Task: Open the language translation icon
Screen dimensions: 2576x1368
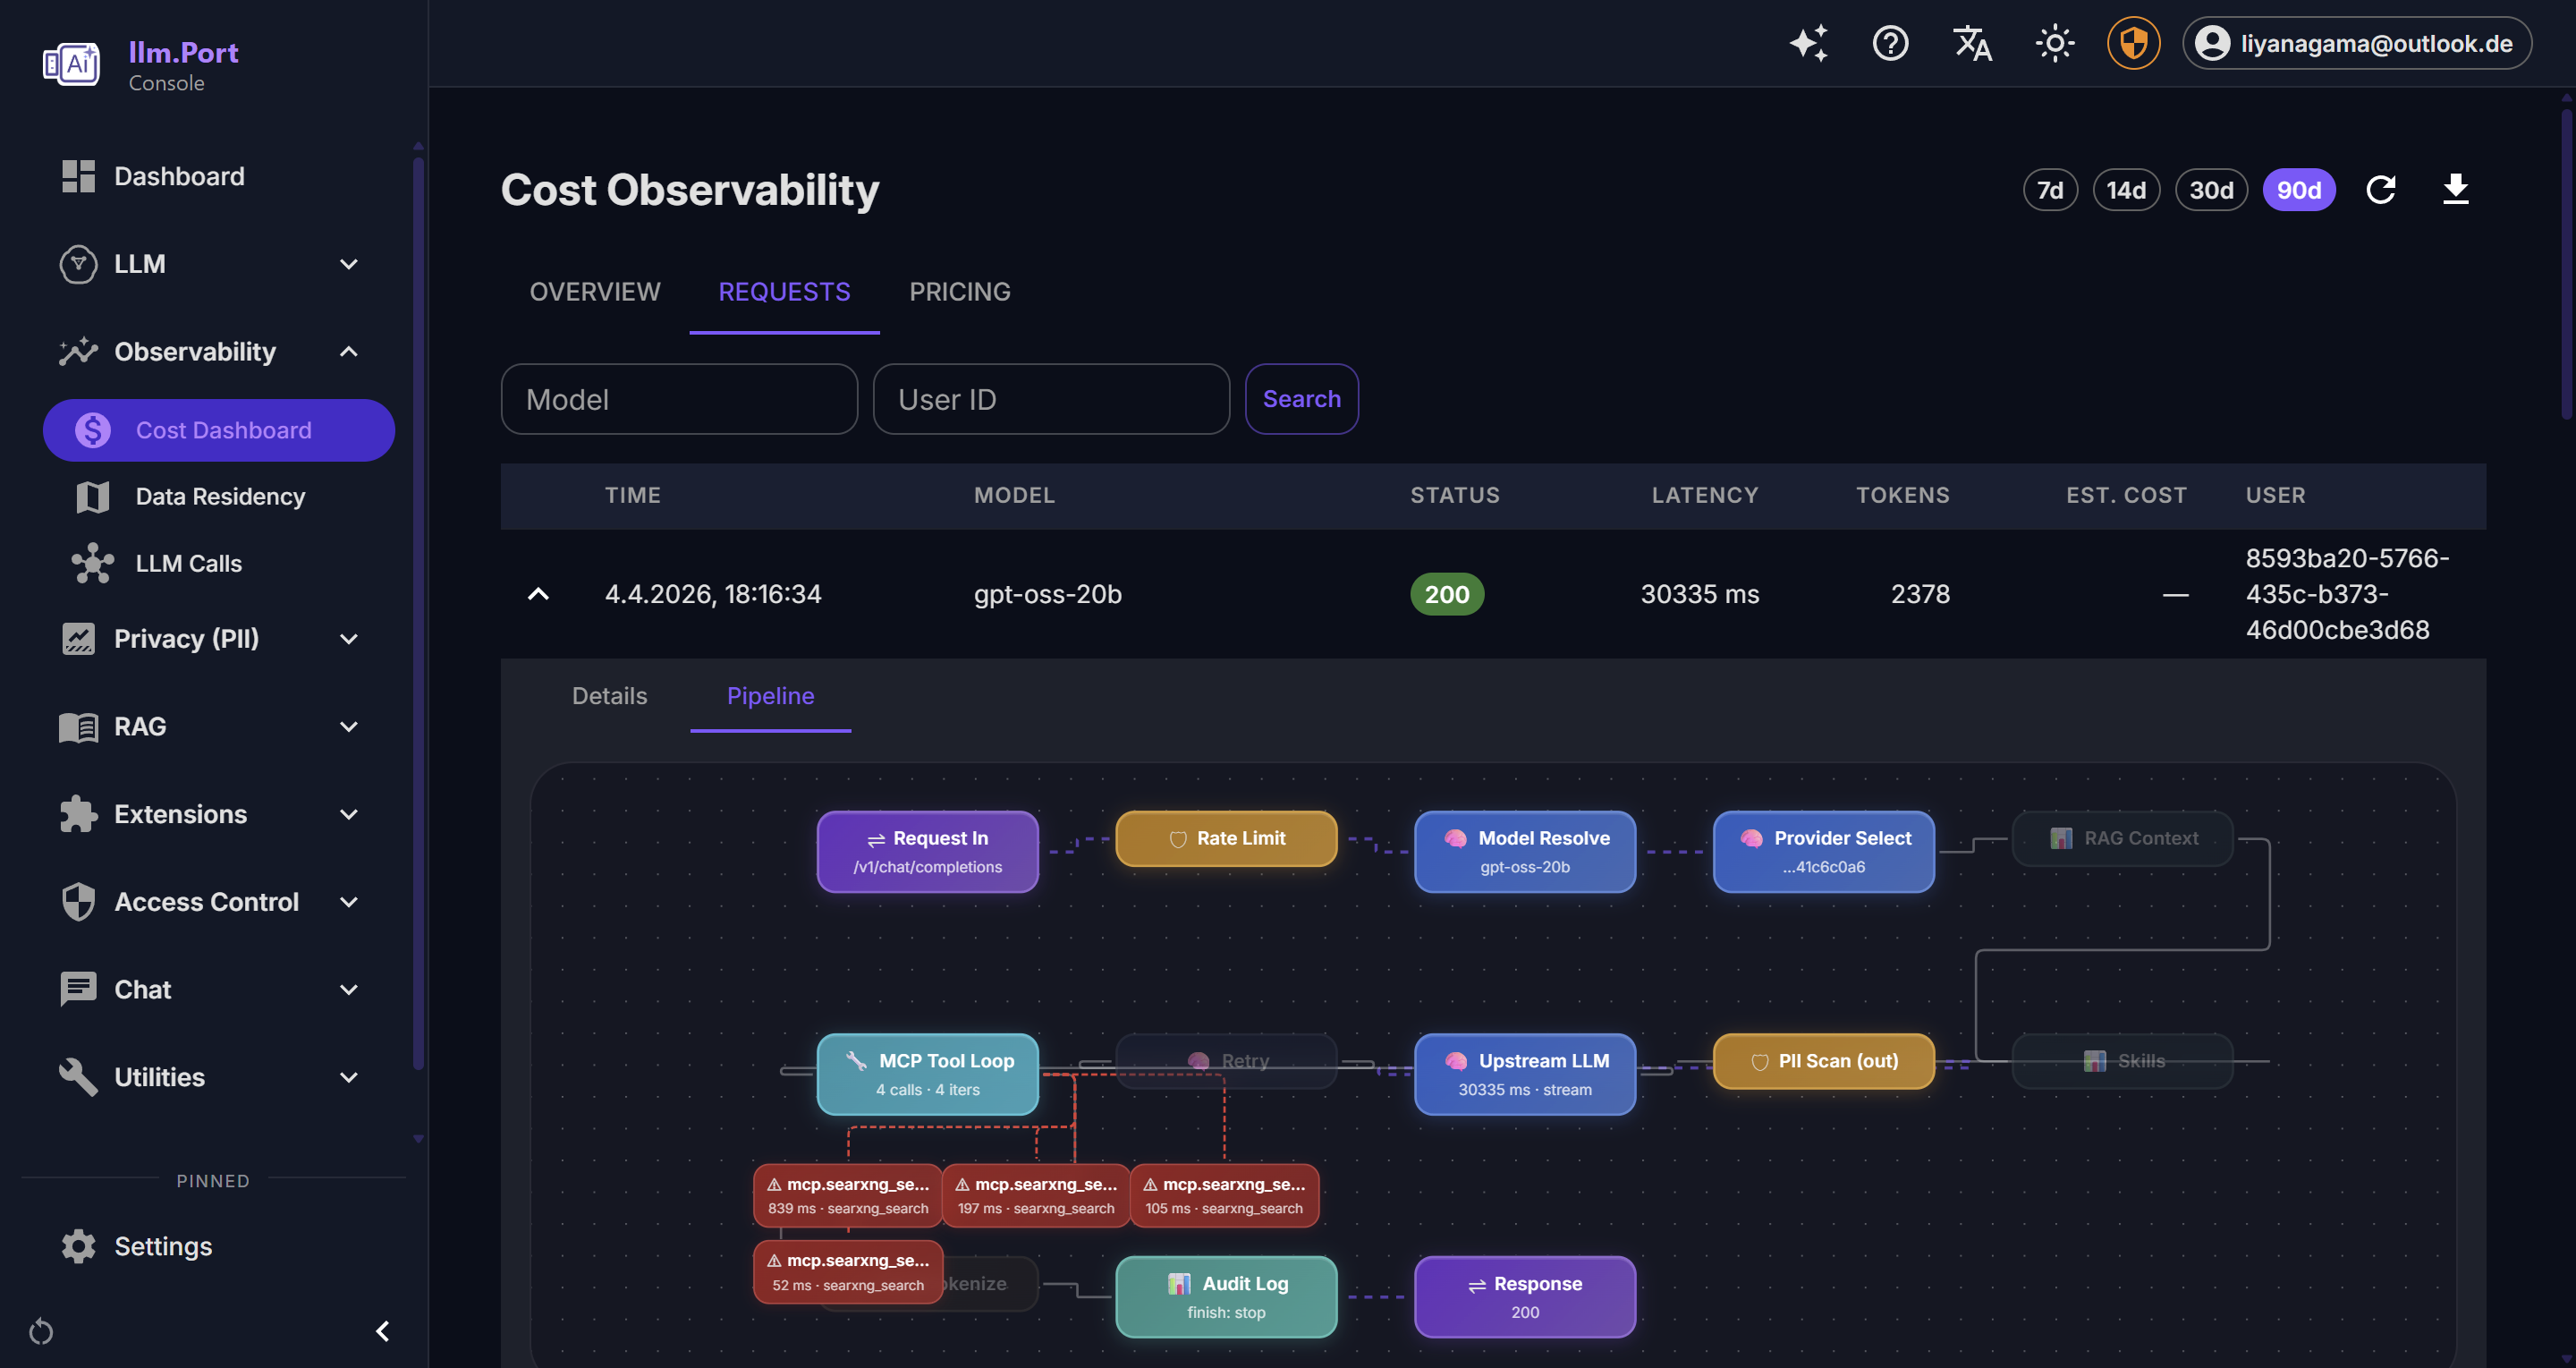Action: [x=1972, y=43]
